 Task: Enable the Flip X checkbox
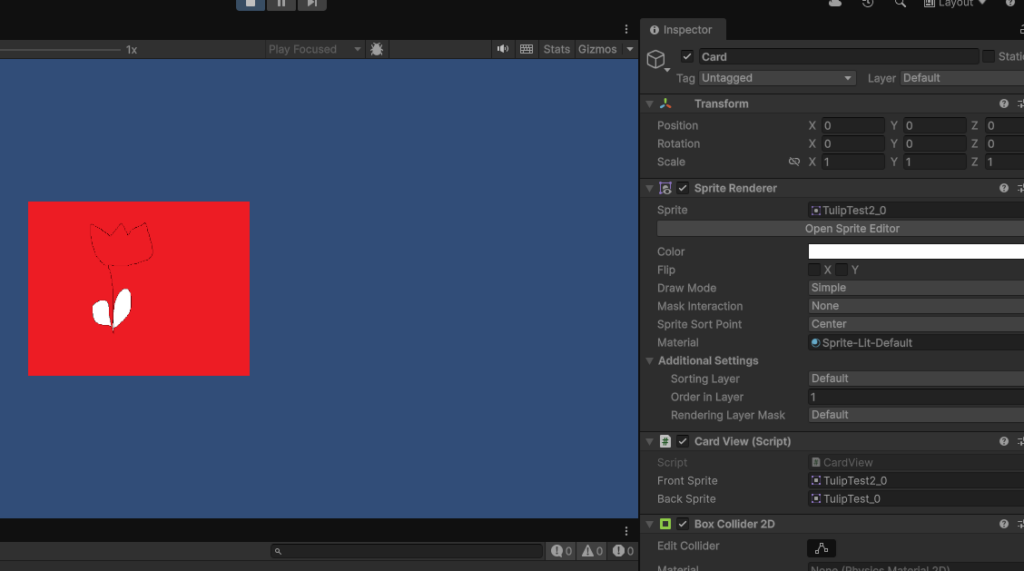[x=815, y=270]
